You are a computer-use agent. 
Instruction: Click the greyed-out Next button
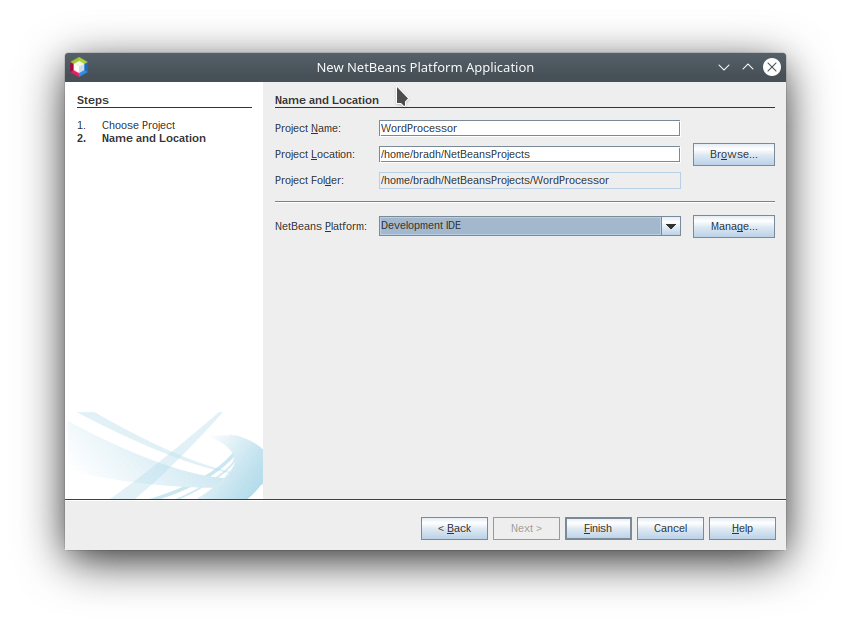[x=526, y=528]
